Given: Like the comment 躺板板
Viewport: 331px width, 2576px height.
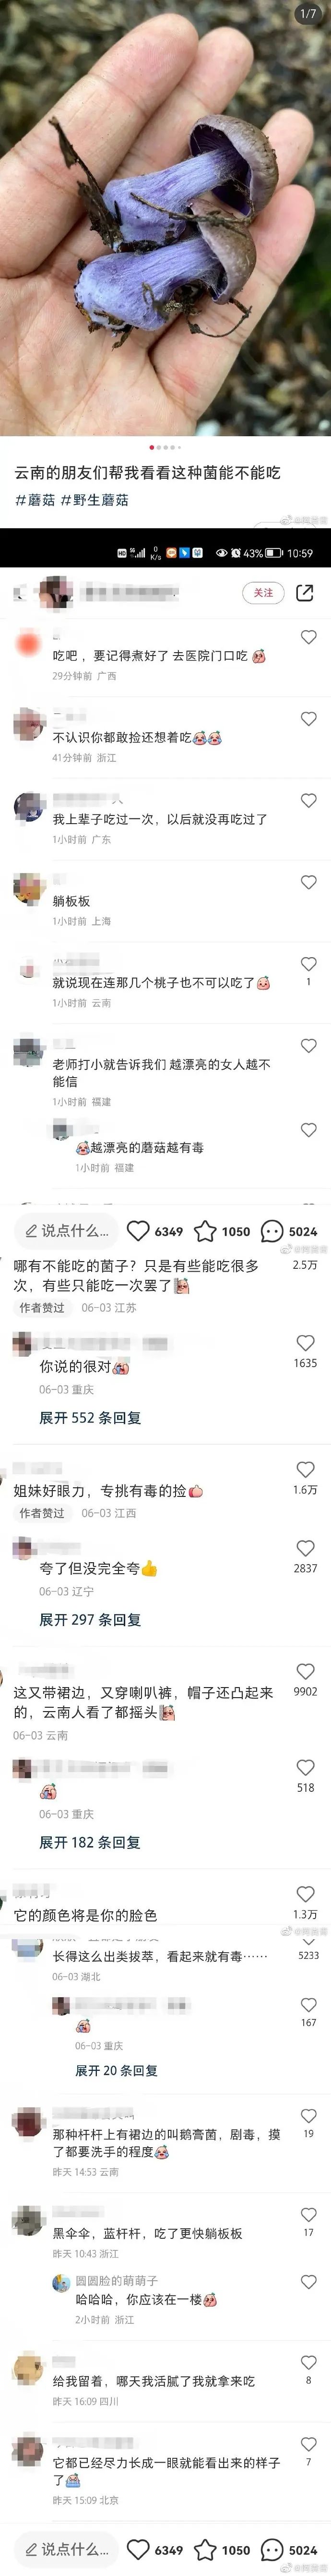Looking at the screenshot, I should tap(308, 883).
